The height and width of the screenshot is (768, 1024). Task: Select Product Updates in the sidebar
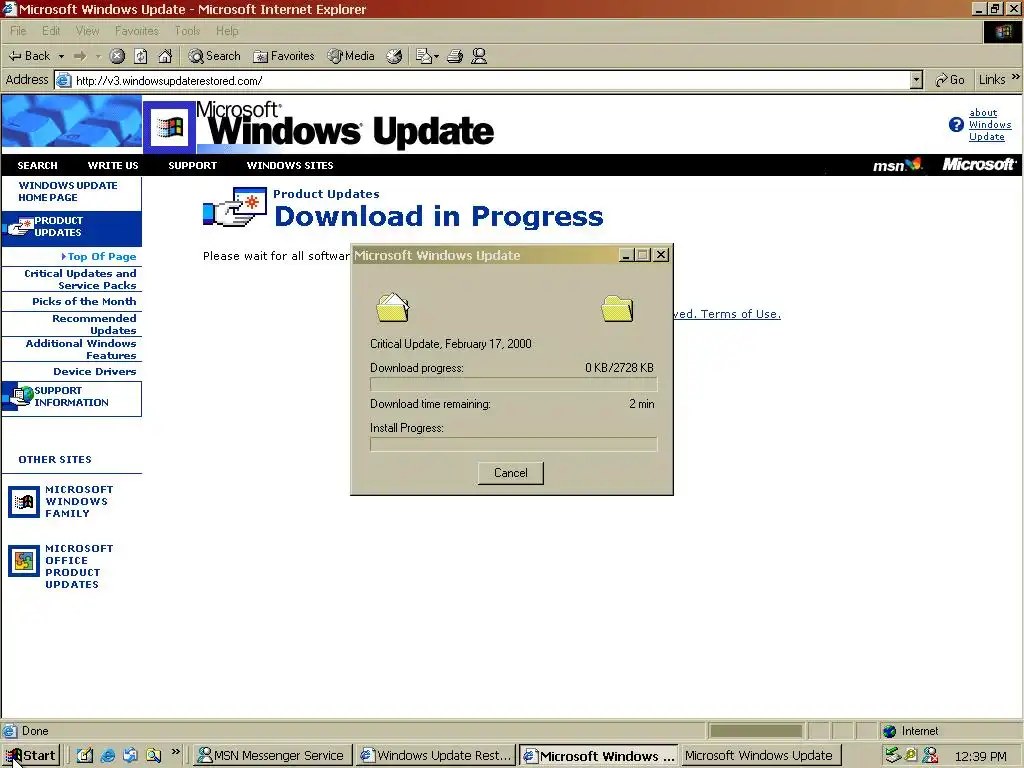72,227
